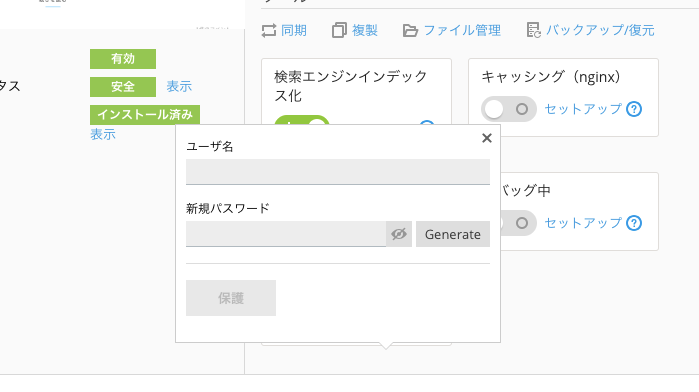Click the 複製 clone icon
This screenshot has height=392, width=699.
(339, 30)
